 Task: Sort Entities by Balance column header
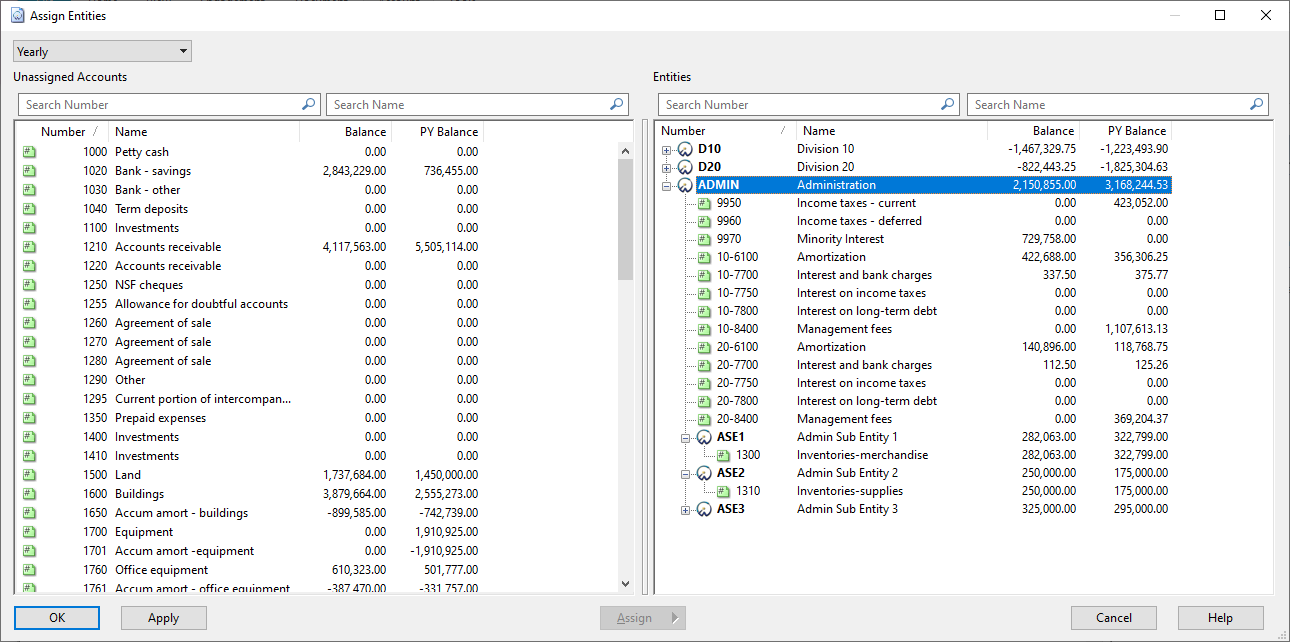tap(1034, 131)
